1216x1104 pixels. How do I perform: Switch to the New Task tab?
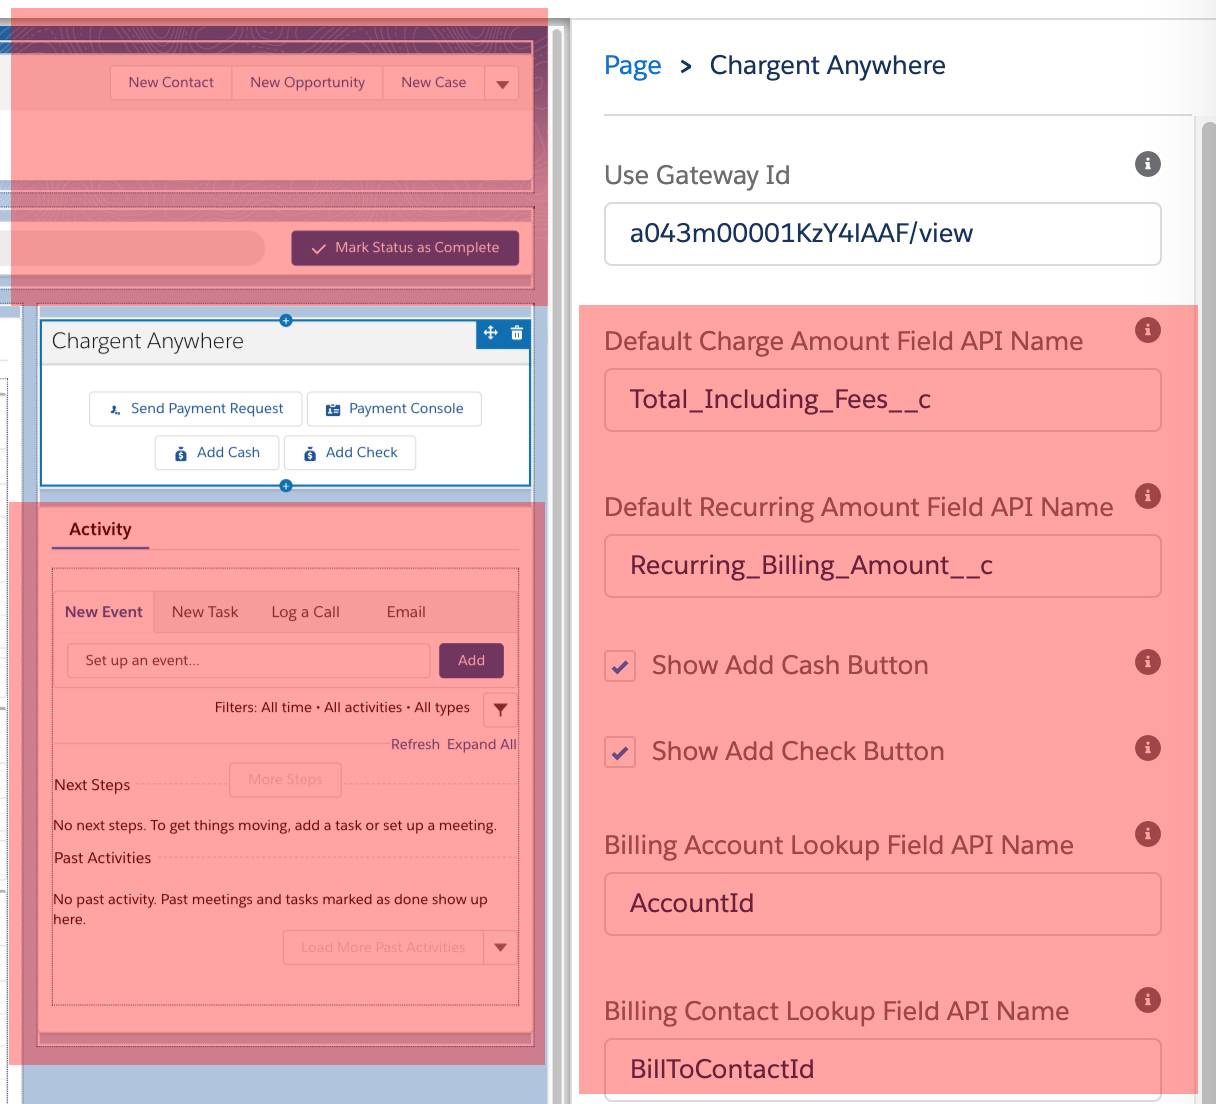204,611
